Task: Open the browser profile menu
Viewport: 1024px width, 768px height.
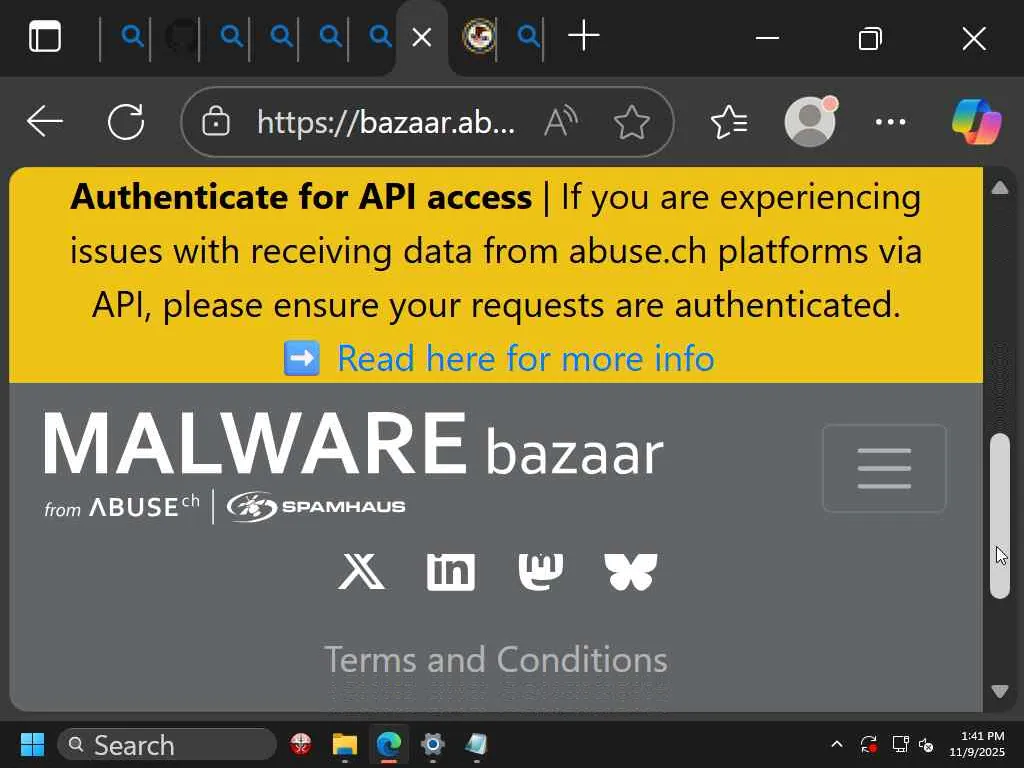Action: [810, 121]
